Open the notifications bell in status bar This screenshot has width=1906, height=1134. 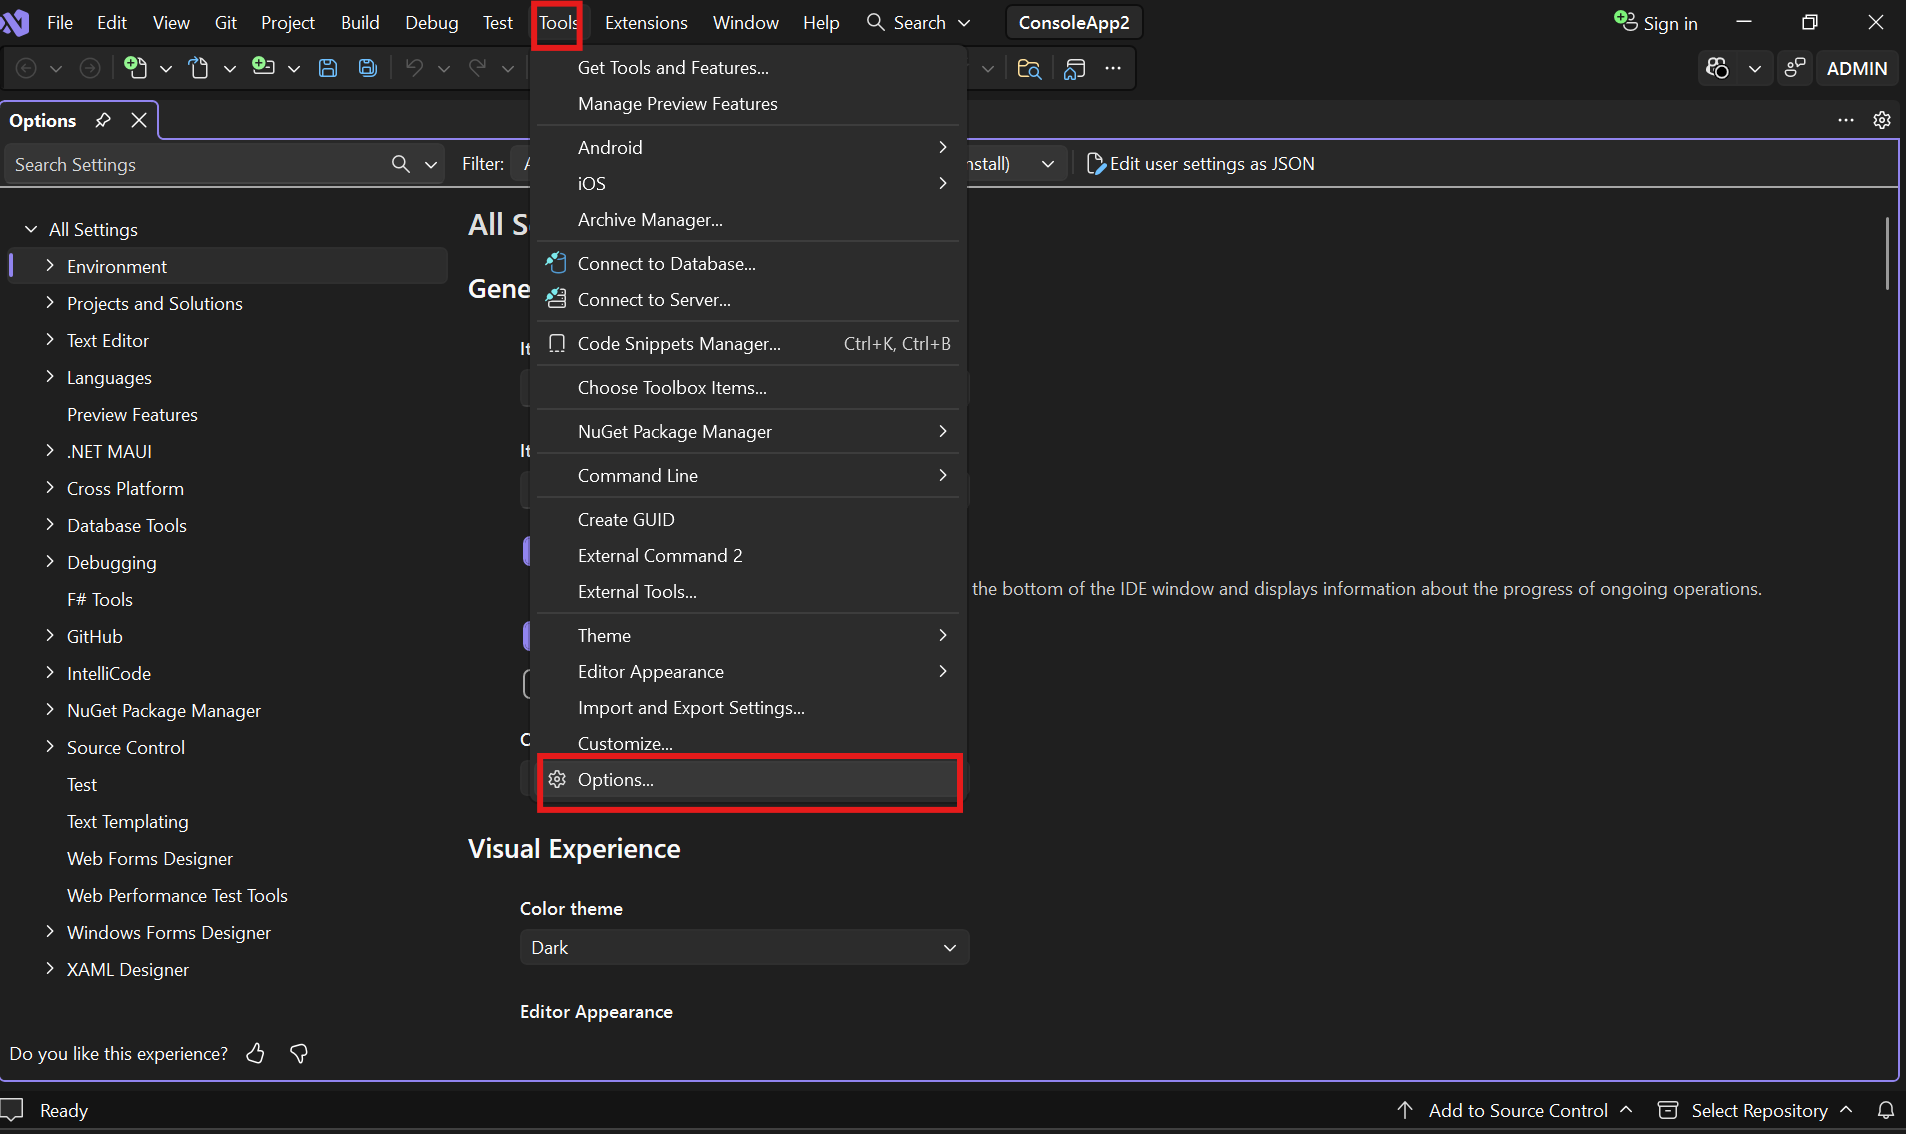coord(1886,1110)
